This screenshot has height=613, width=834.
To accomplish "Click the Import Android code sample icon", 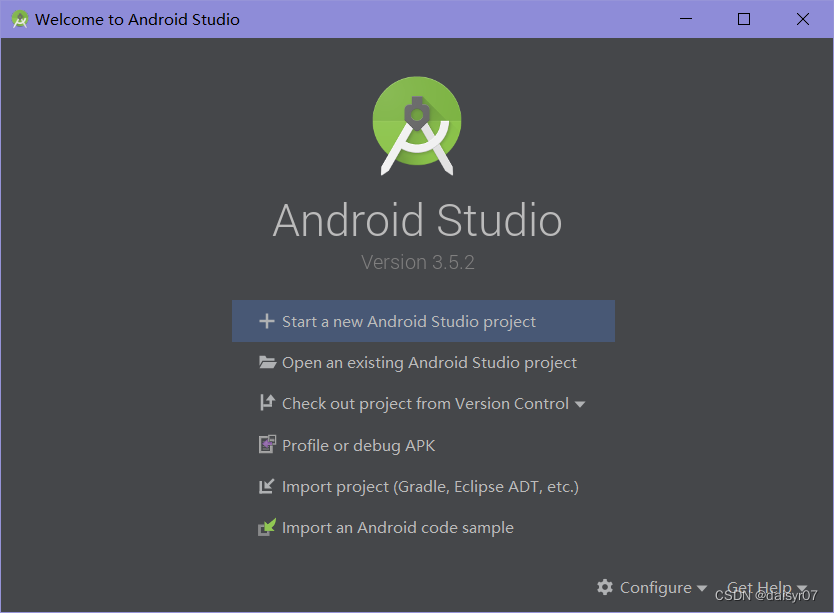I will pyautogui.click(x=267, y=527).
